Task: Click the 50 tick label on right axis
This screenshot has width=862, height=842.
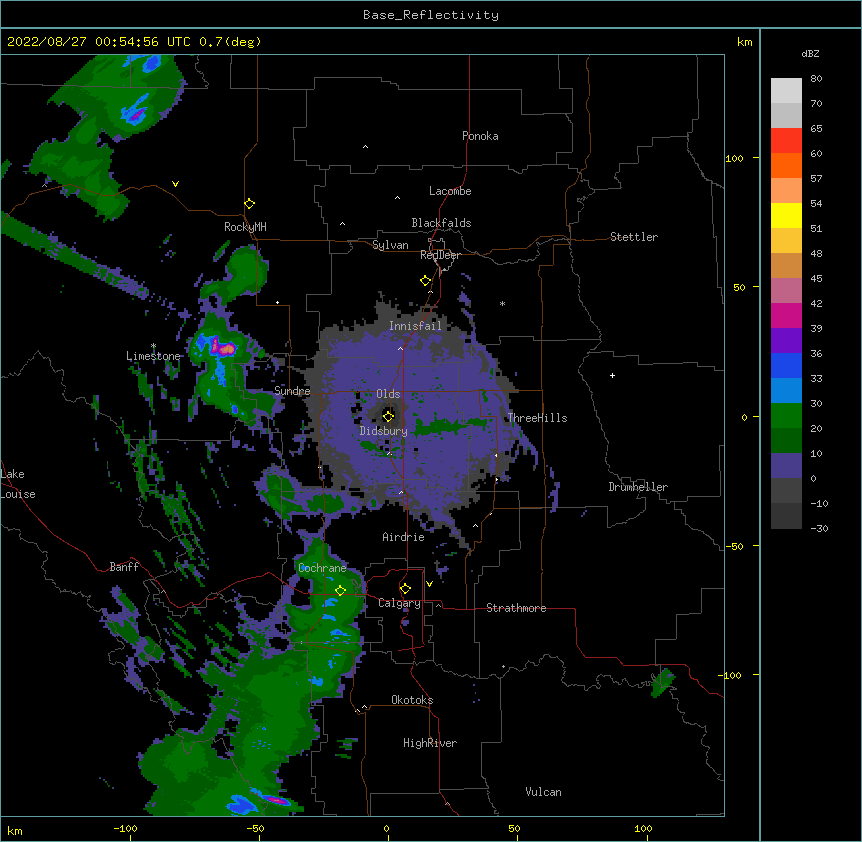Action: click(739, 287)
